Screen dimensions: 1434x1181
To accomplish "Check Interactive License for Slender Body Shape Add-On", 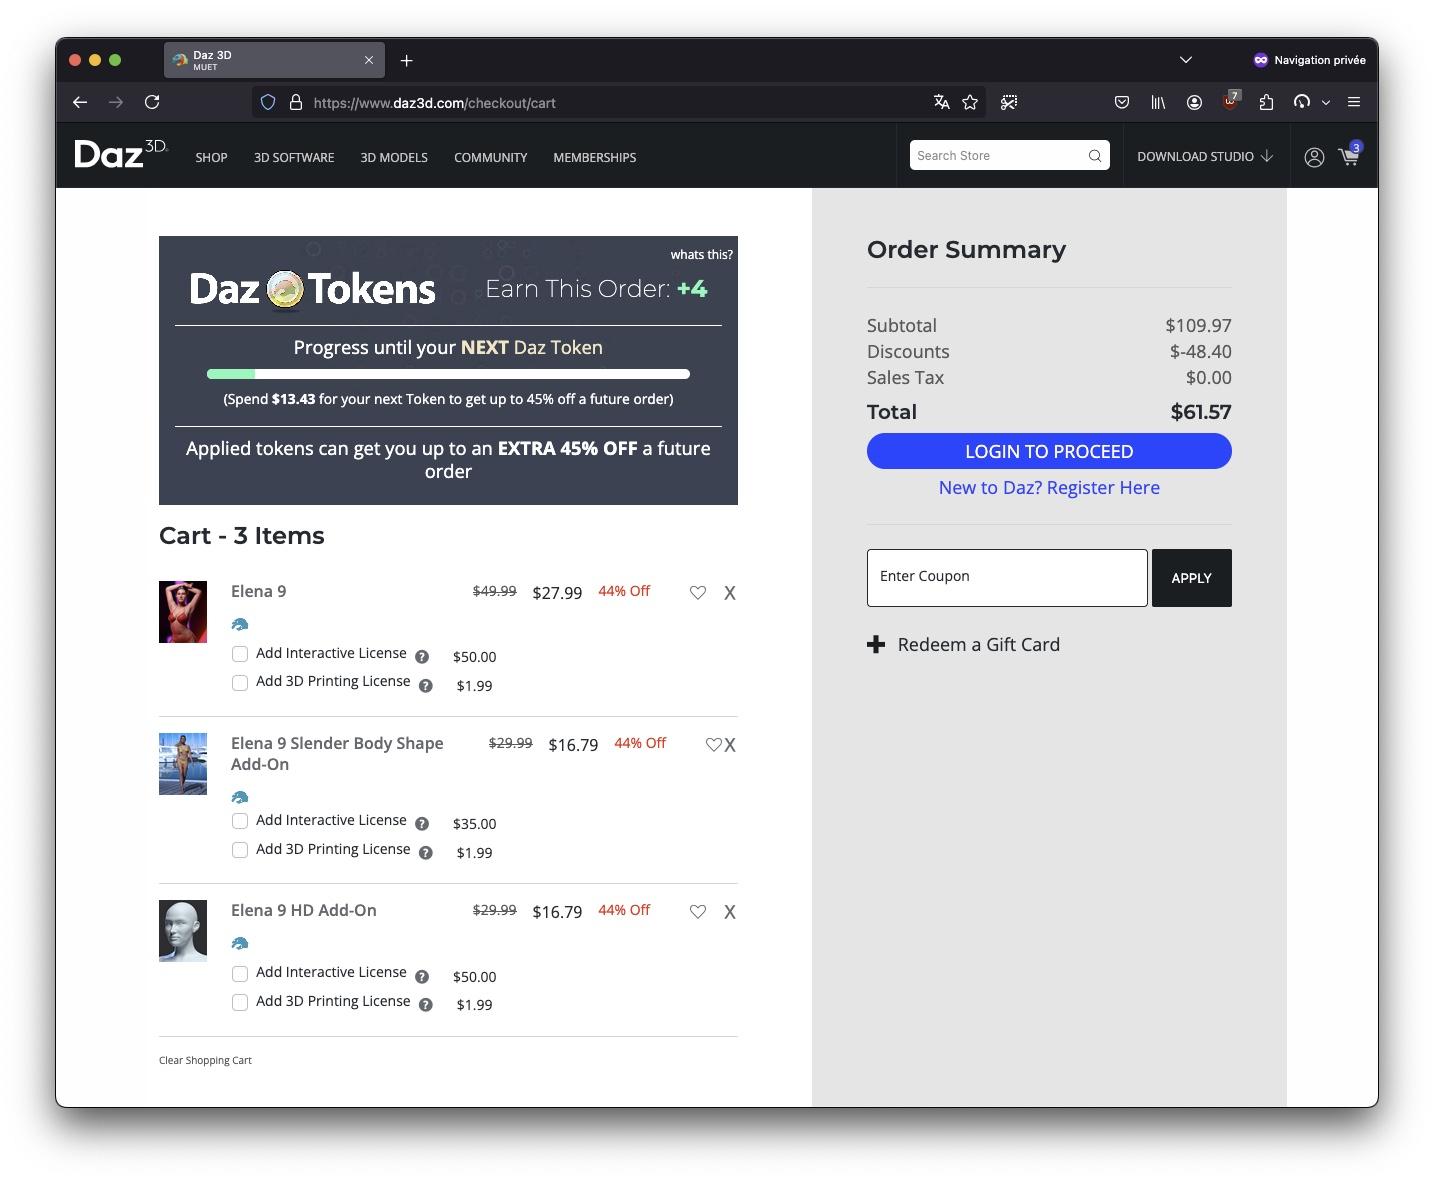I will coord(240,821).
